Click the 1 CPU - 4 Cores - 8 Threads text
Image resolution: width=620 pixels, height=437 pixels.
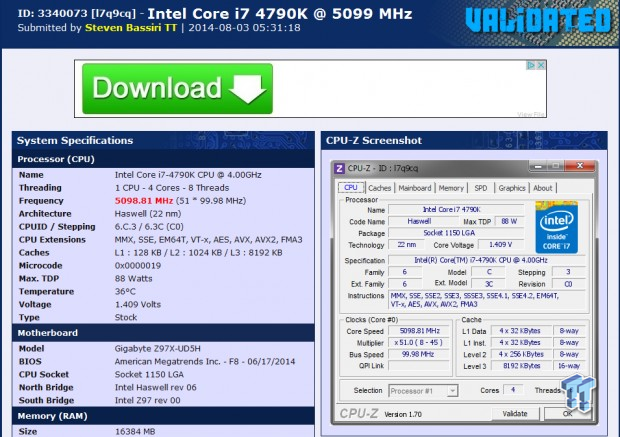172,187
